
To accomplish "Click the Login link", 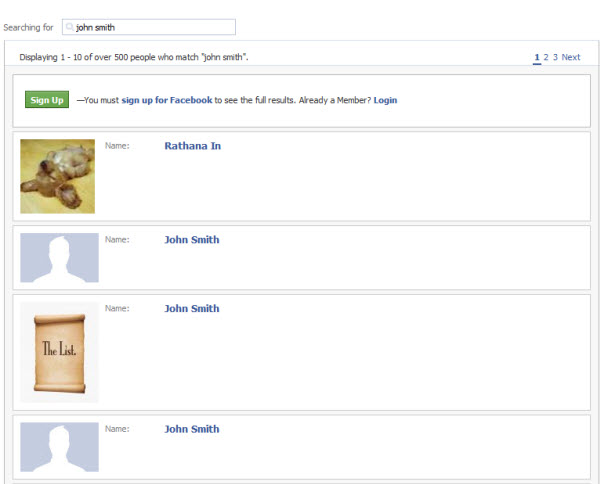I will click(x=385, y=100).
